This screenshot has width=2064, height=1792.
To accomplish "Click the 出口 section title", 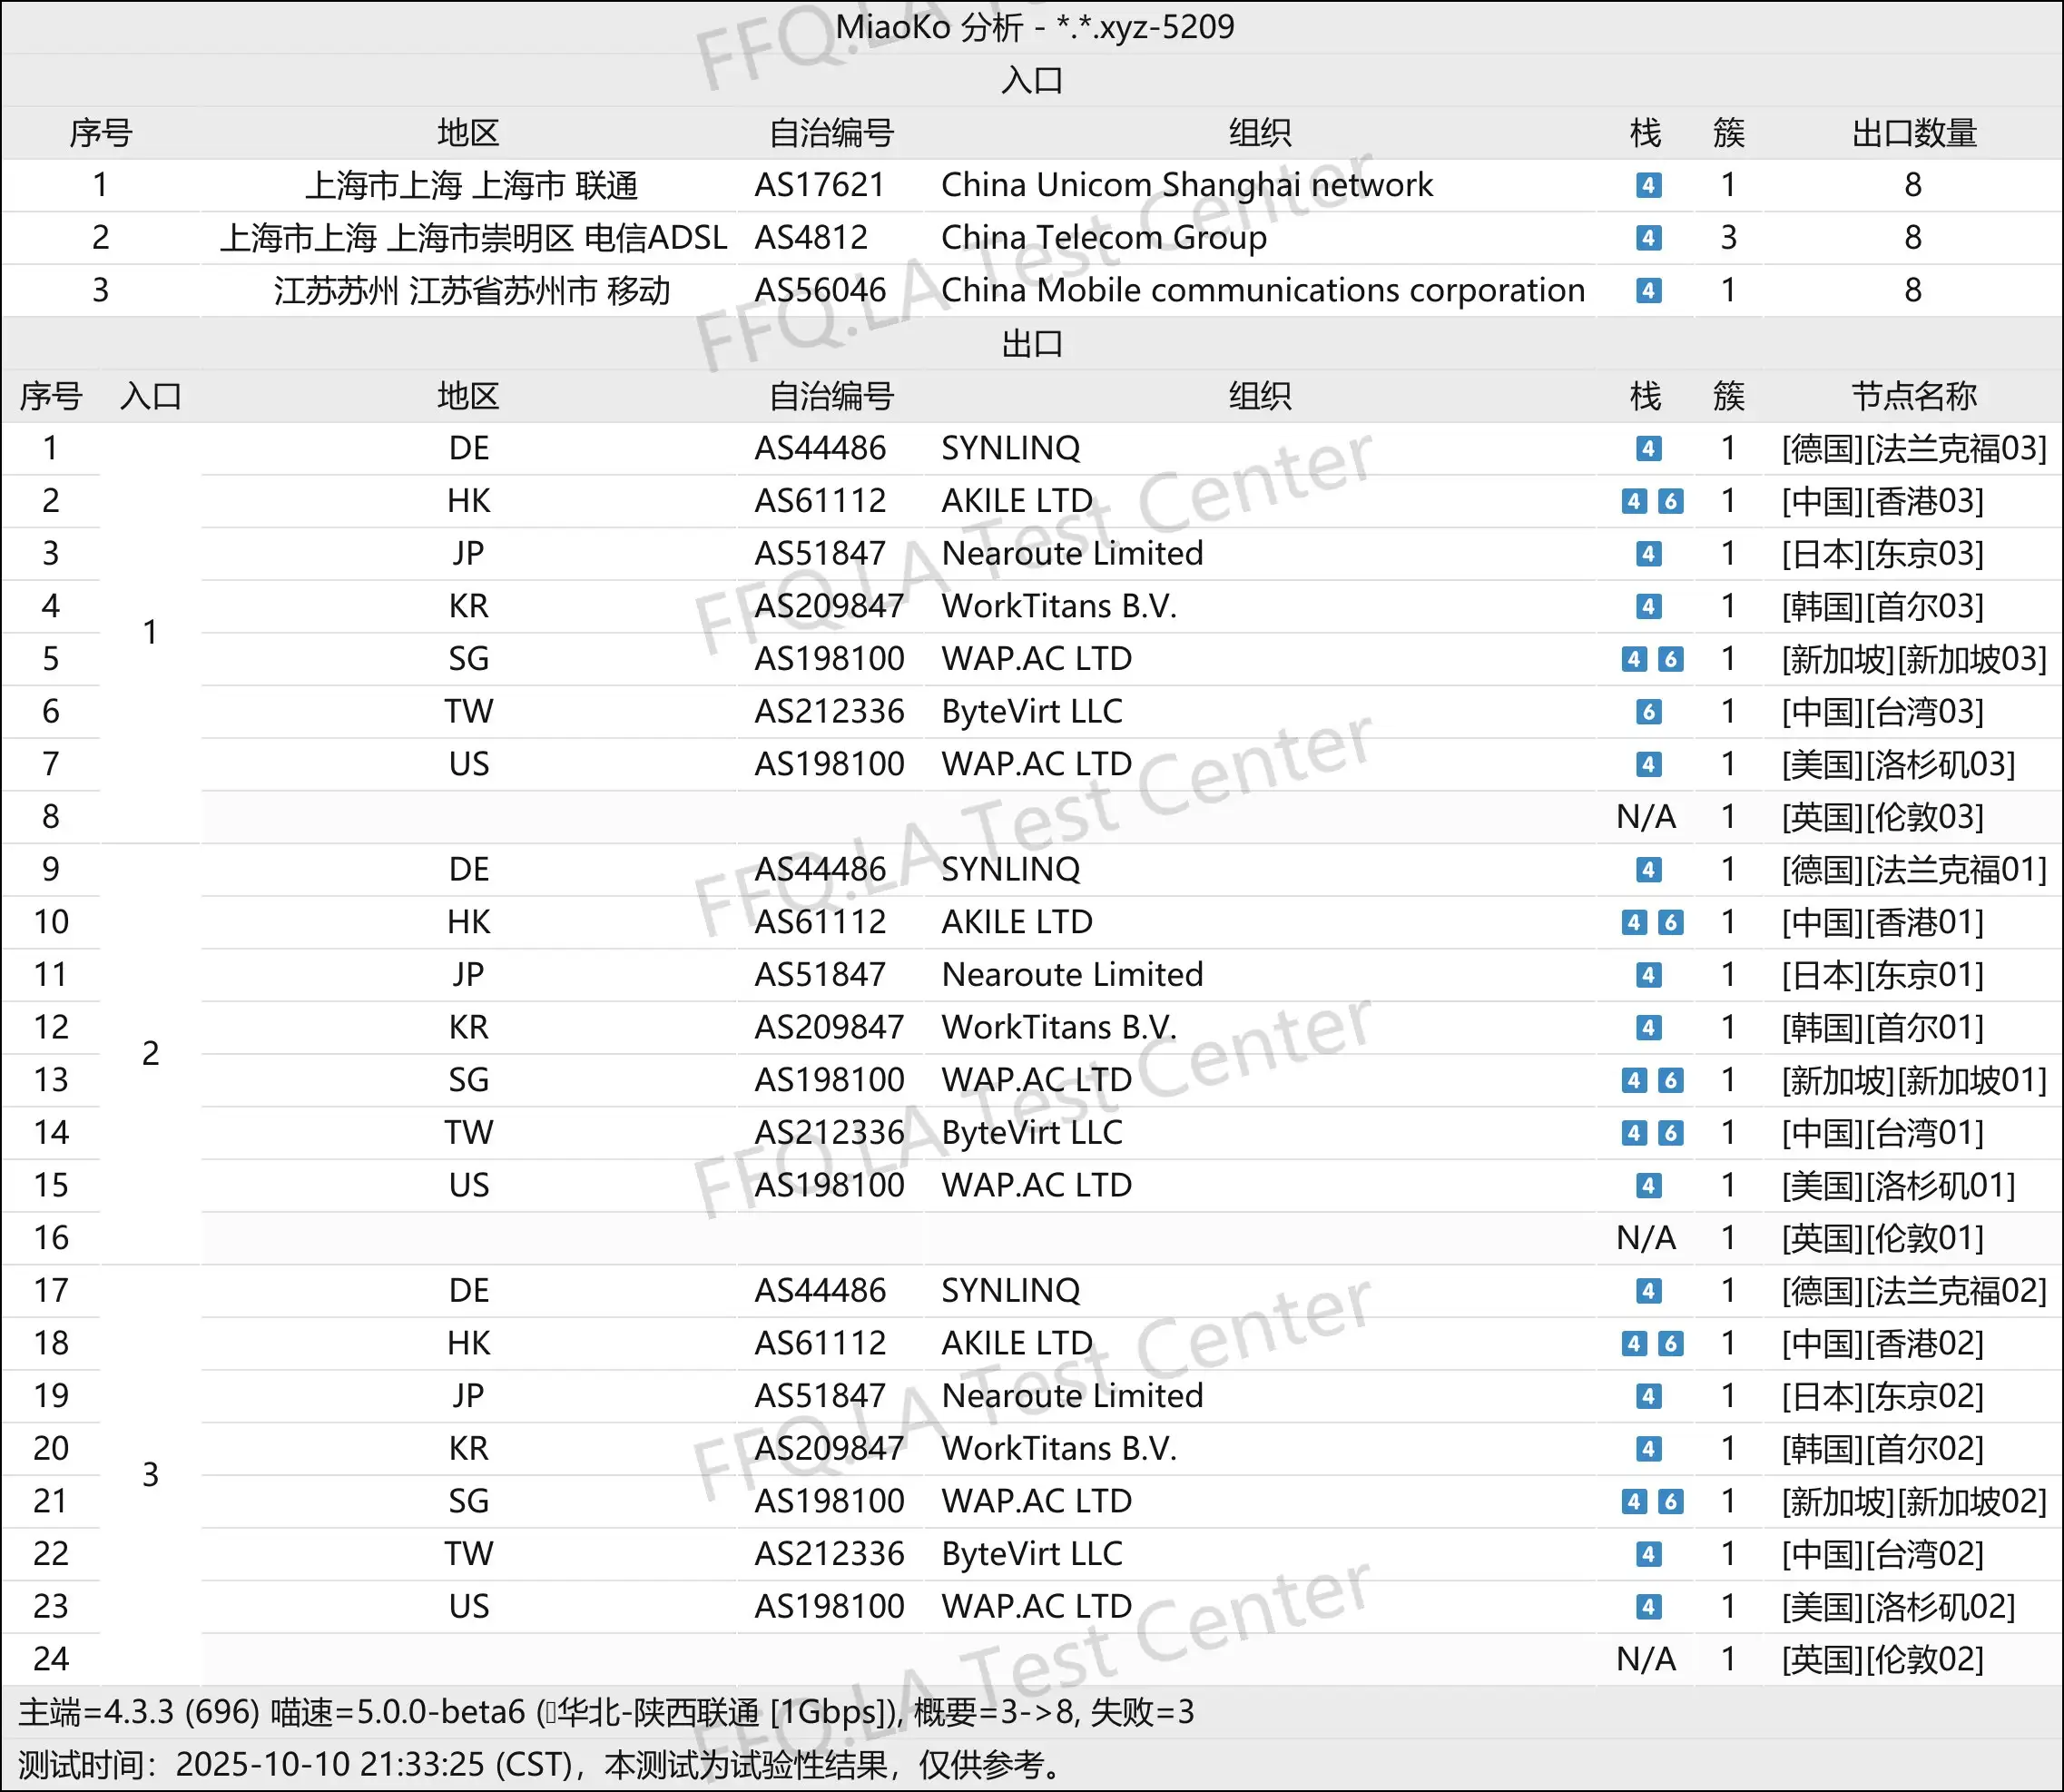I will [1032, 344].
